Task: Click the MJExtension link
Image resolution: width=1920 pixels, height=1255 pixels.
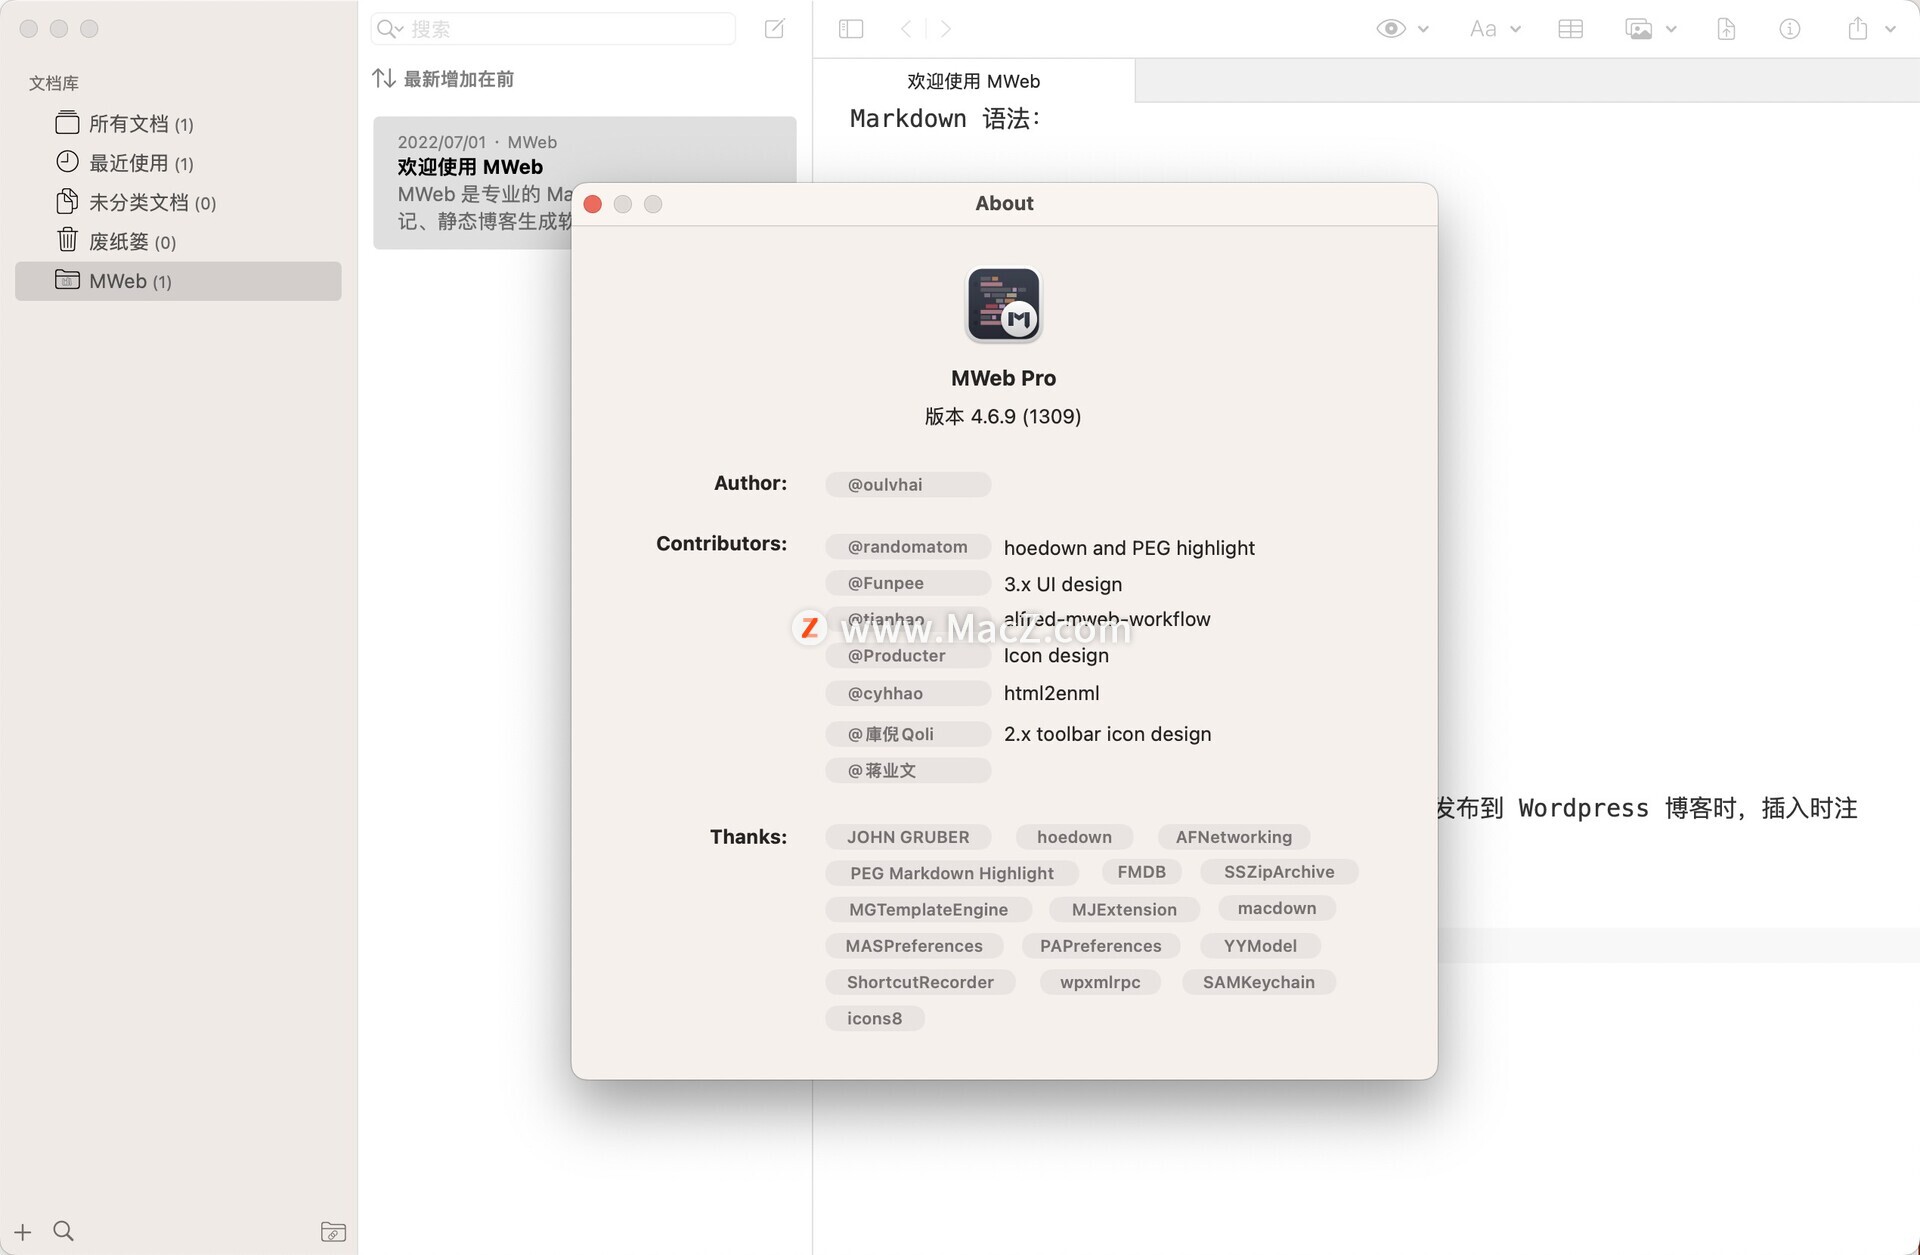Action: click(1124, 910)
